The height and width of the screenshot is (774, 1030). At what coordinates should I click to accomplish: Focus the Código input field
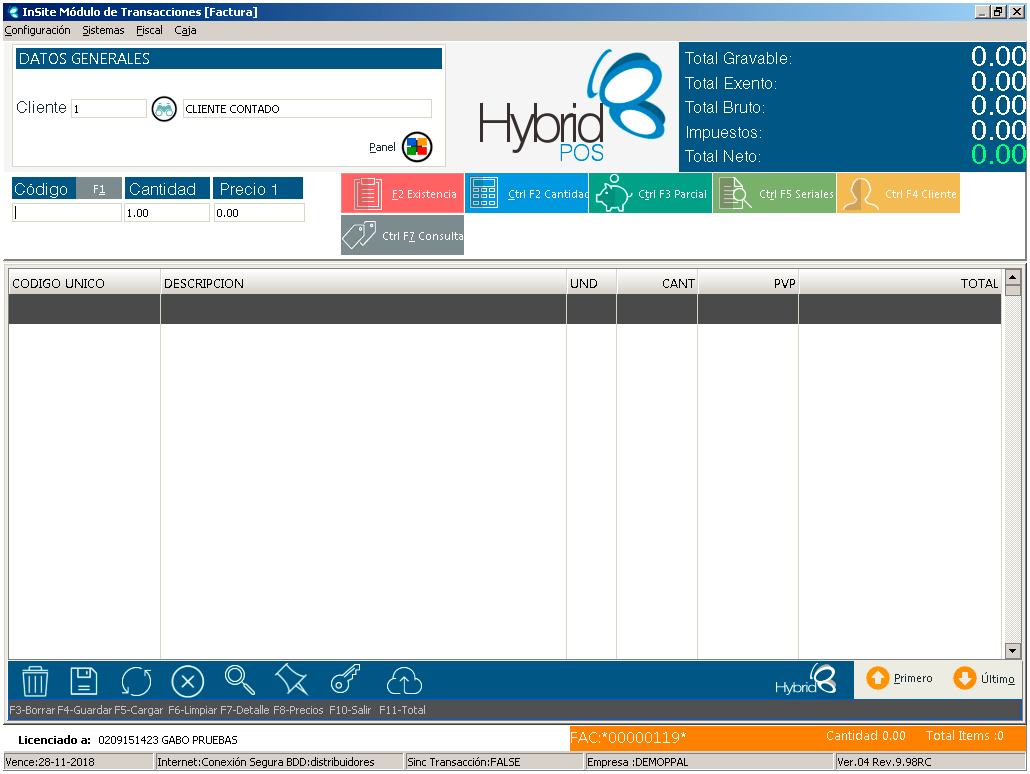(67, 212)
